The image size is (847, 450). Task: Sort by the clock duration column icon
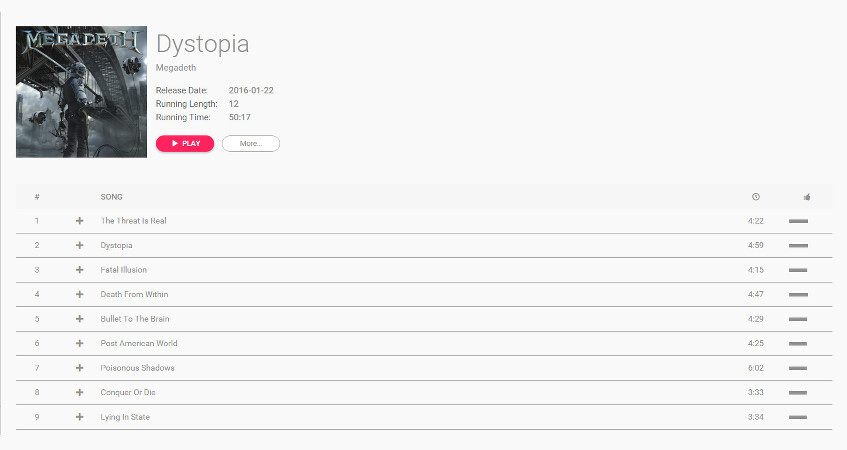(x=756, y=197)
